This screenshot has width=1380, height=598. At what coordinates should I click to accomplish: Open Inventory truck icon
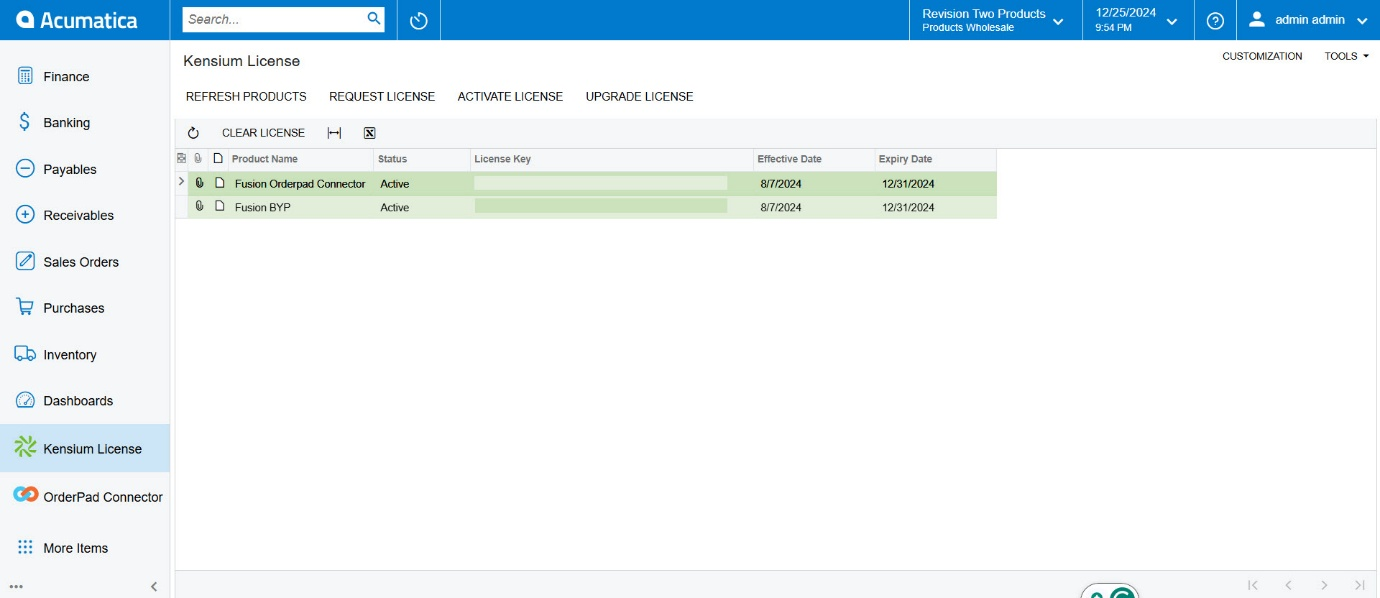pos(26,354)
